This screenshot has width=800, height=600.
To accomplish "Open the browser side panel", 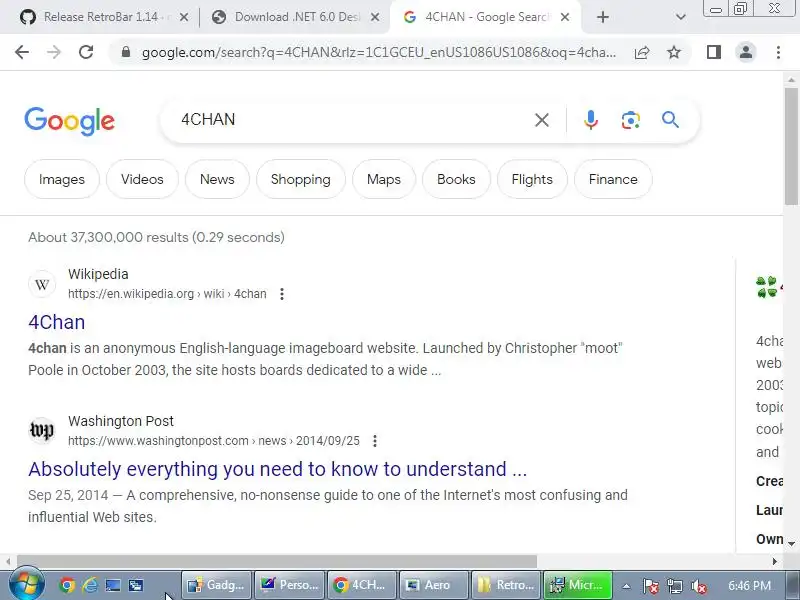I will [714, 52].
